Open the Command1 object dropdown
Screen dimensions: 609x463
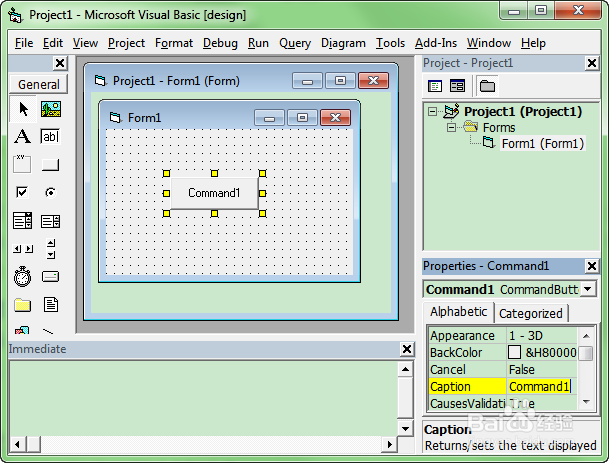588,289
